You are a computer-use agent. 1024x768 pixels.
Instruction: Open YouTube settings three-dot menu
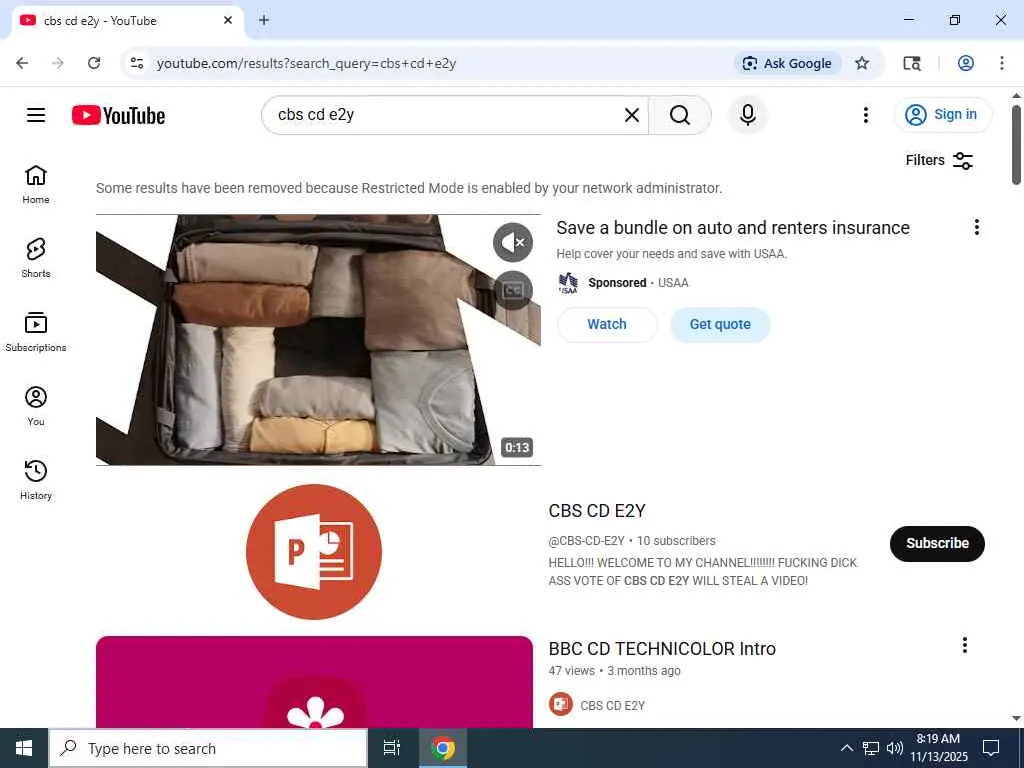coord(865,115)
